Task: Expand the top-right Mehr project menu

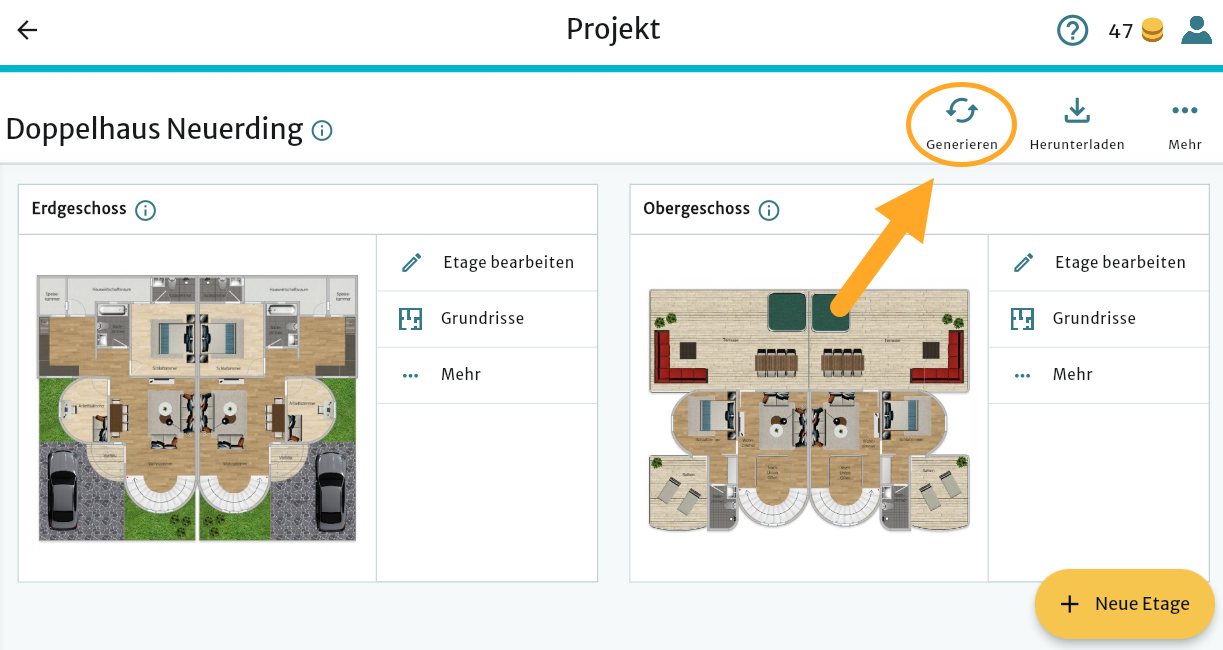Action: pyautogui.click(x=1184, y=111)
